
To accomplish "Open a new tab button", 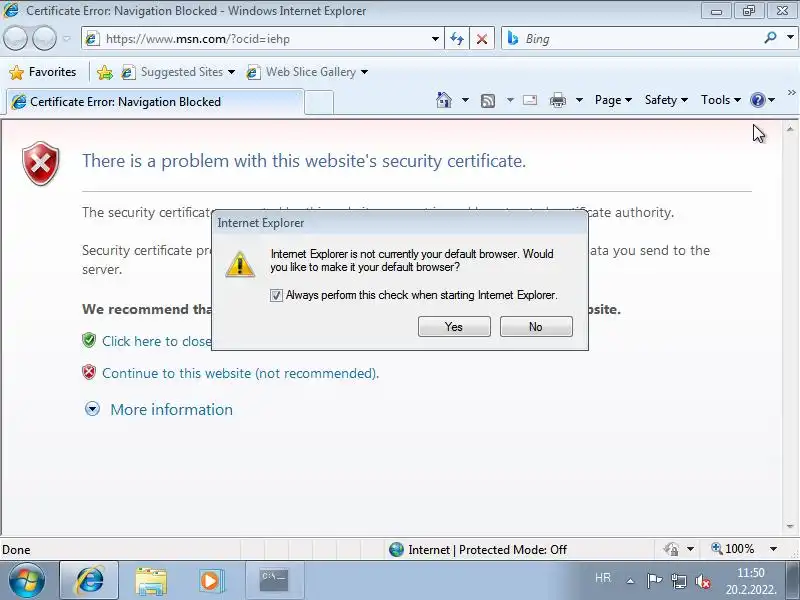I will 319,102.
